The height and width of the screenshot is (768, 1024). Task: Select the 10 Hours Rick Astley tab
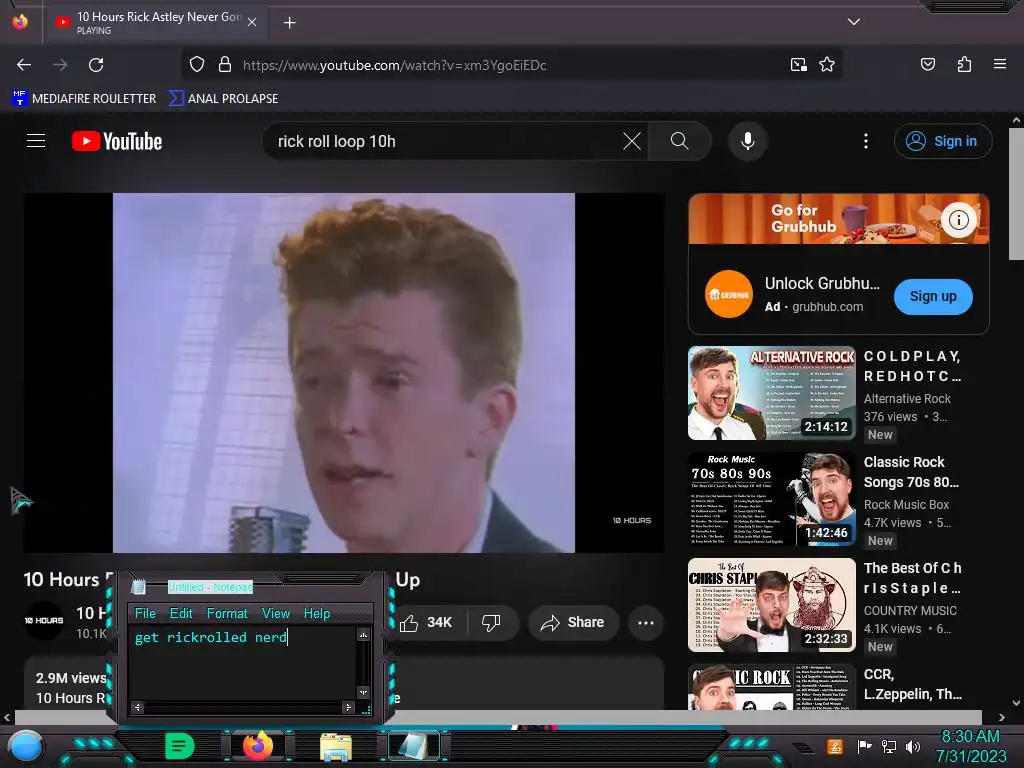155,23
